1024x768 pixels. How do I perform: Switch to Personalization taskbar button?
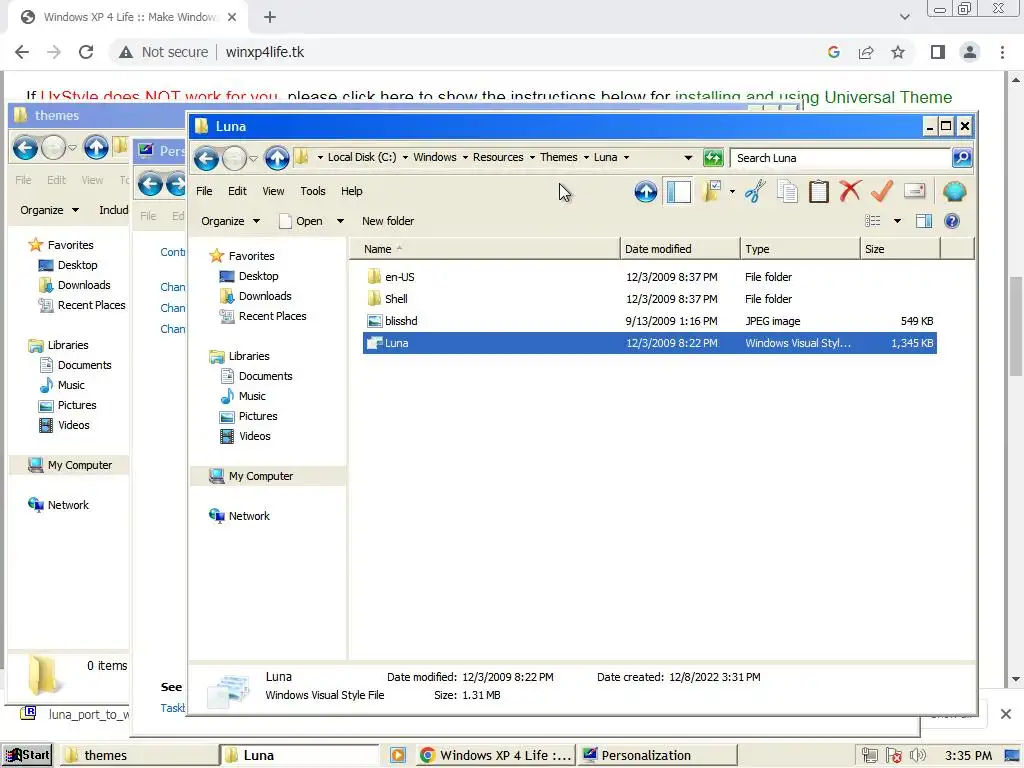point(658,756)
